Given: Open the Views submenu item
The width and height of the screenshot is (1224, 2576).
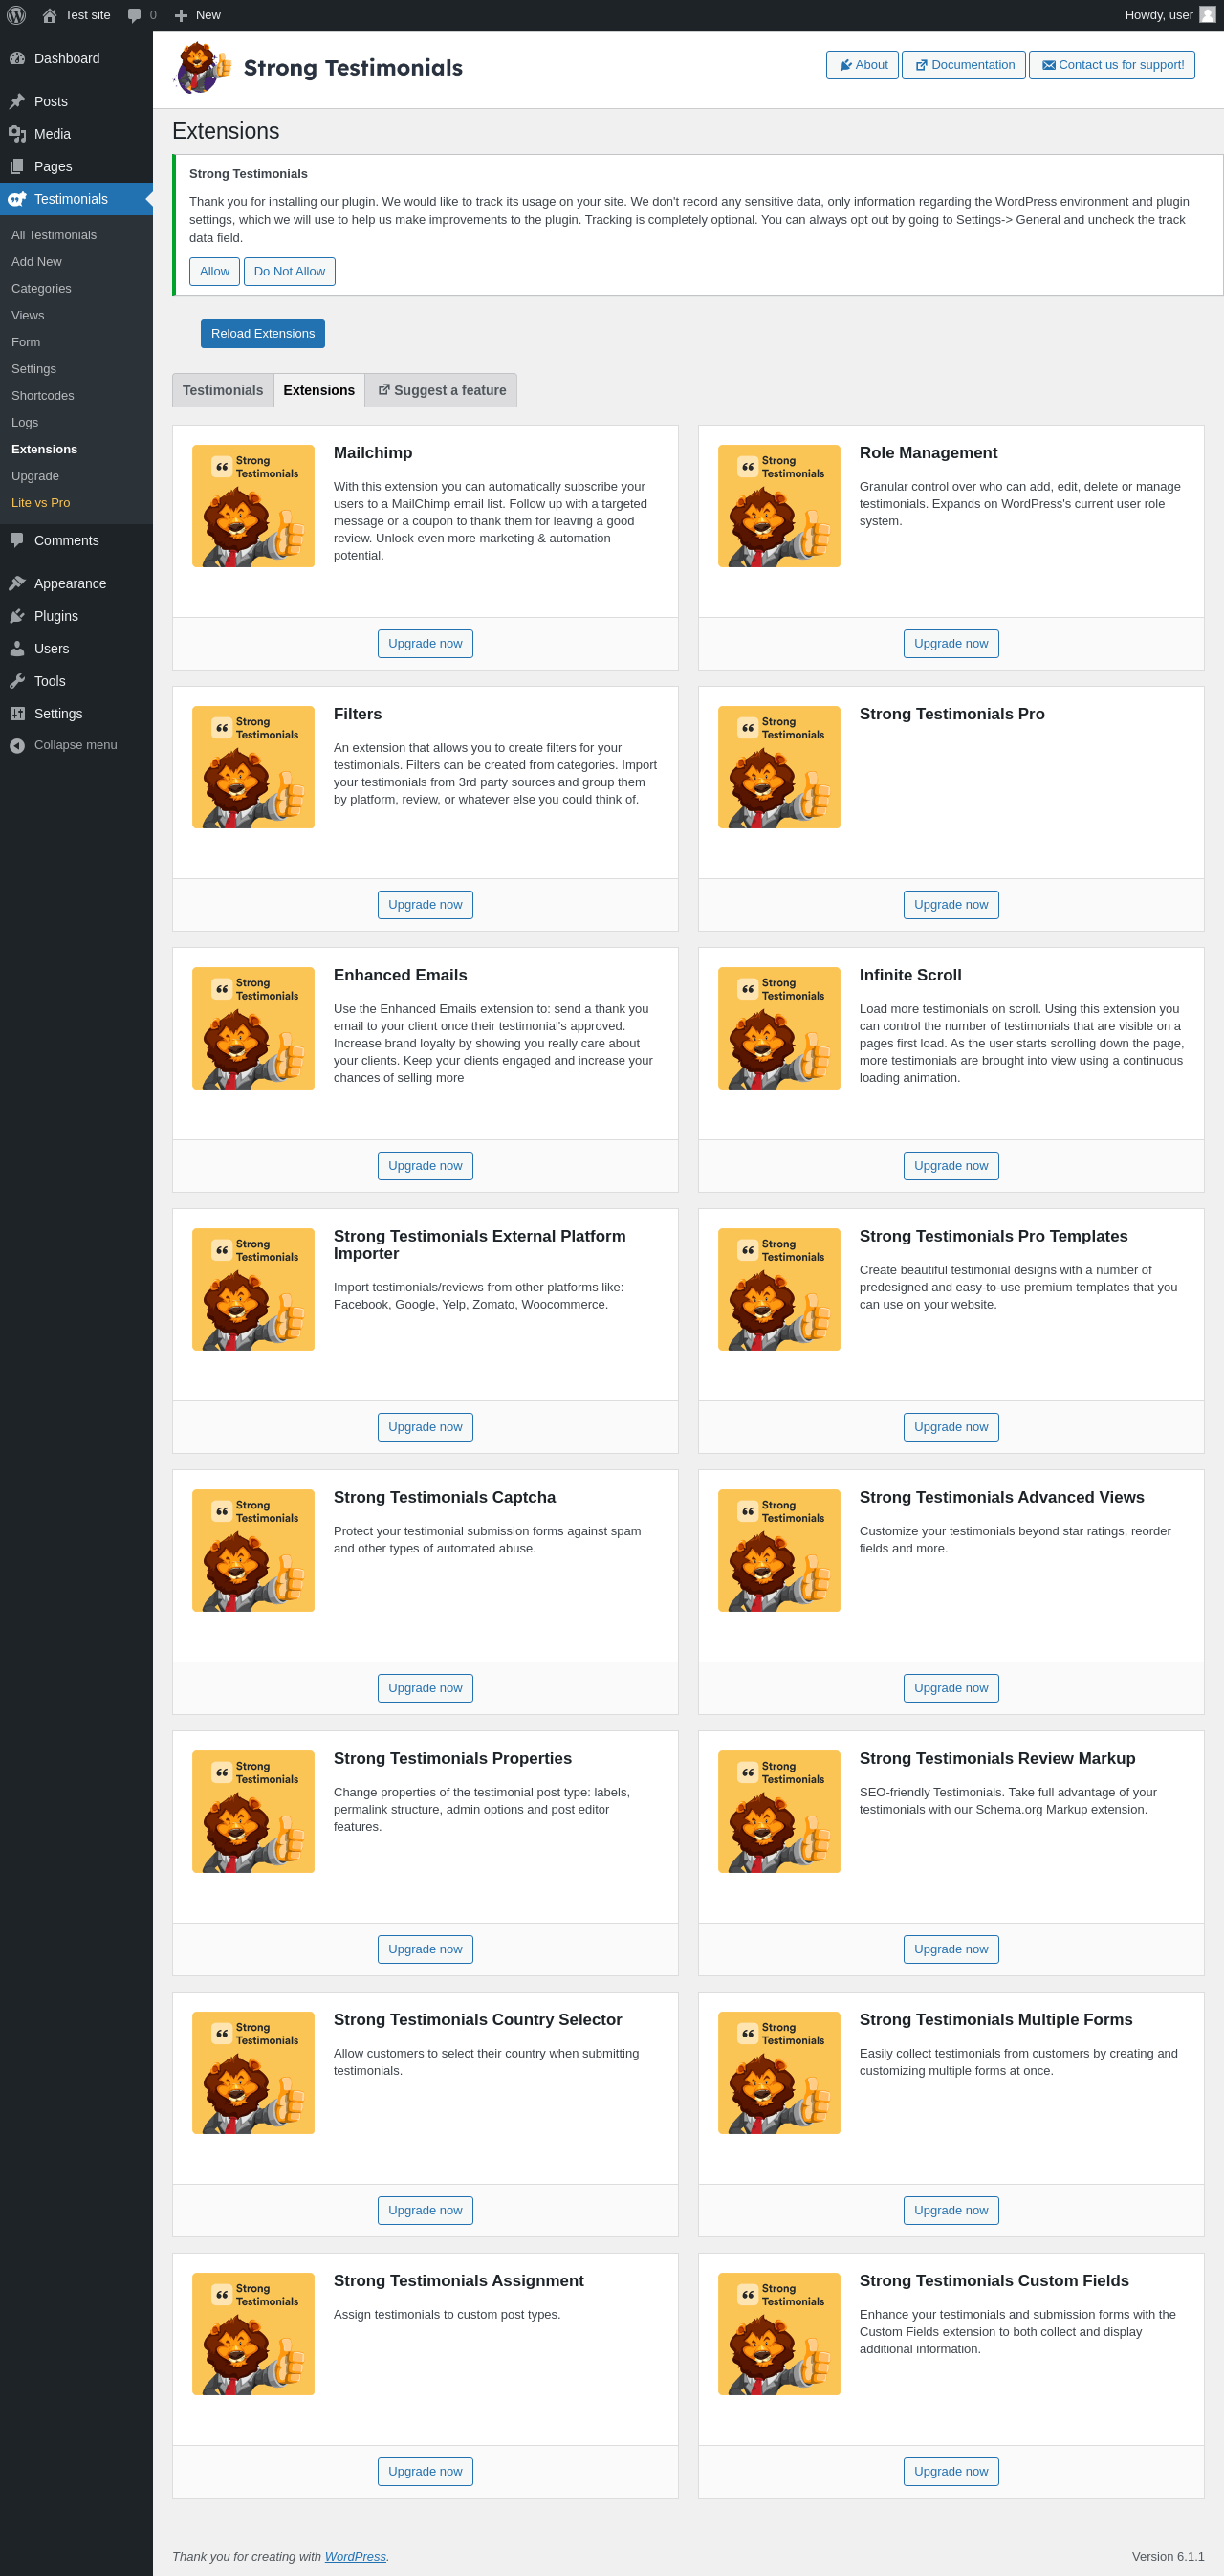Looking at the screenshot, I should [x=28, y=316].
